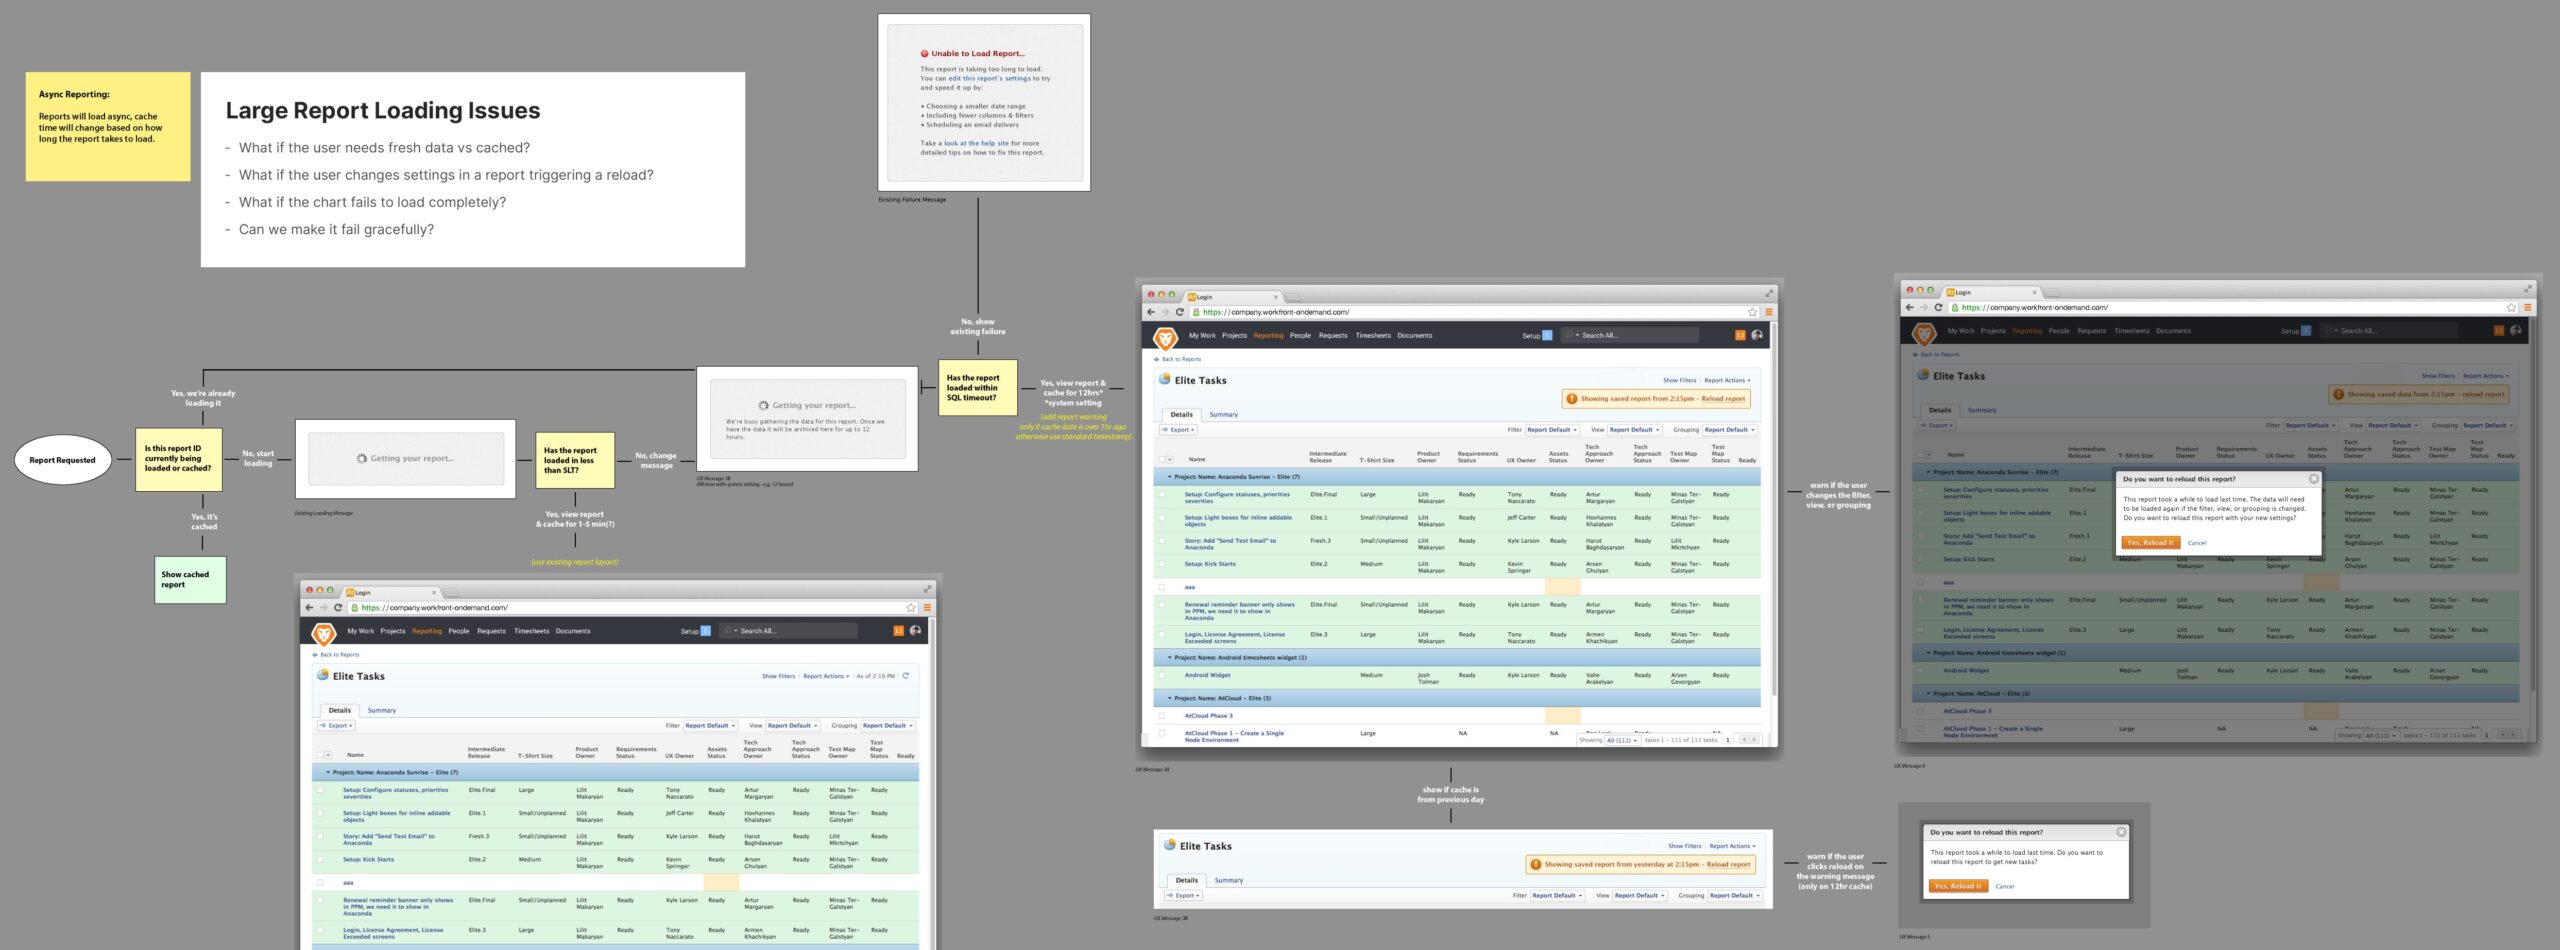Collapse 'Anaconda Sunrise' group in the 'As of 2:19 PM' window
Viewport: 2560px width, 950px height.
point(328,772)
